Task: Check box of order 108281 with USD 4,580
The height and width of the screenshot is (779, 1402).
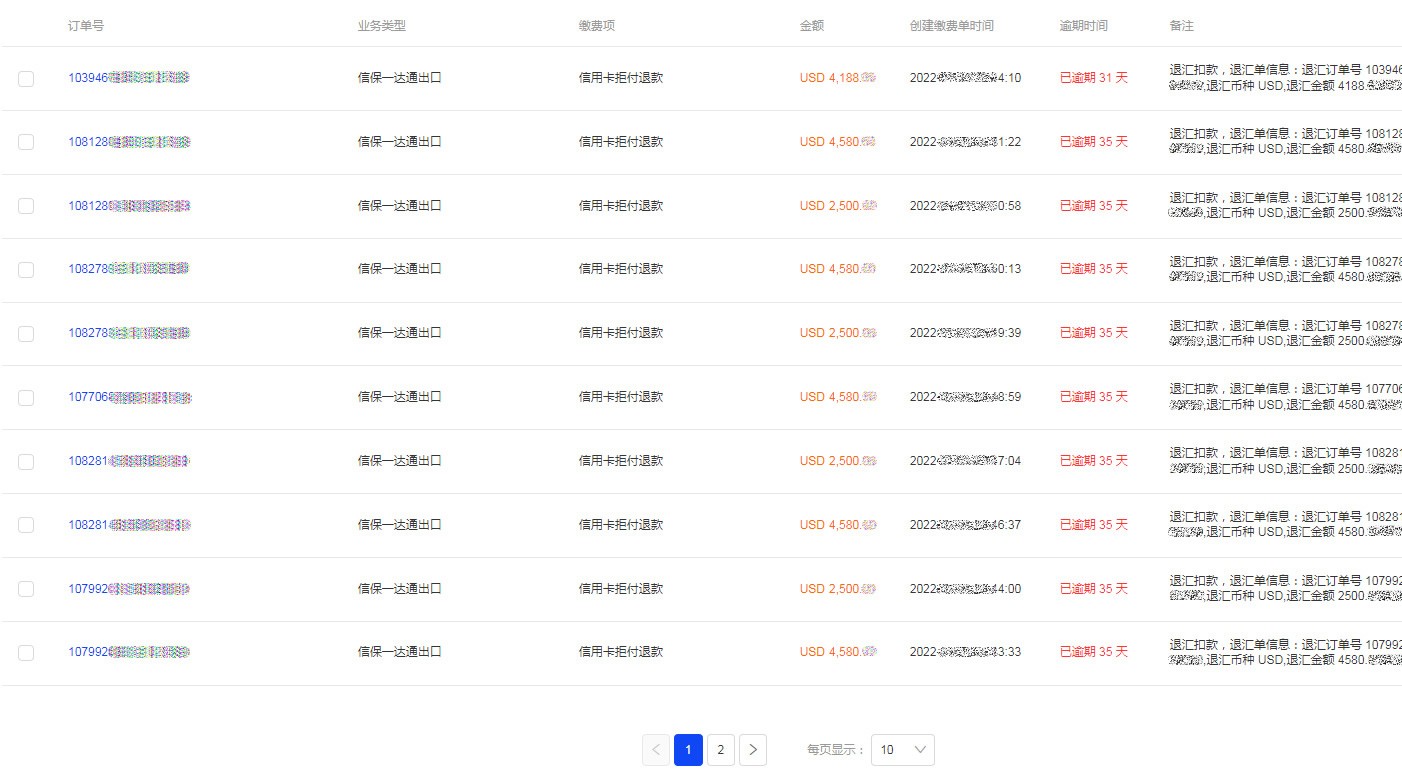Action: coord(26,525)
